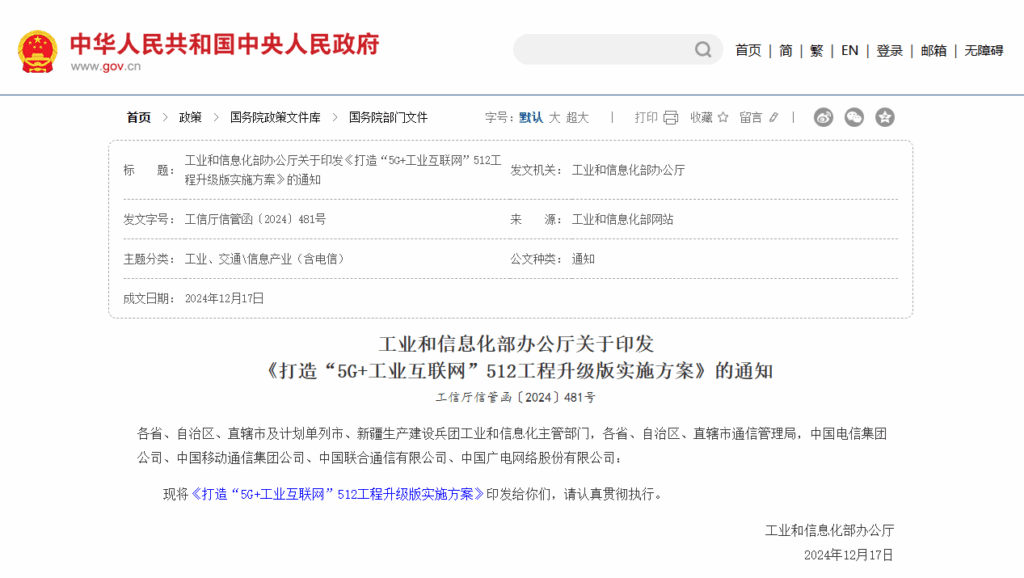Open the 登录 login link
1024x578 pixels.
click(x=889, y=51)
